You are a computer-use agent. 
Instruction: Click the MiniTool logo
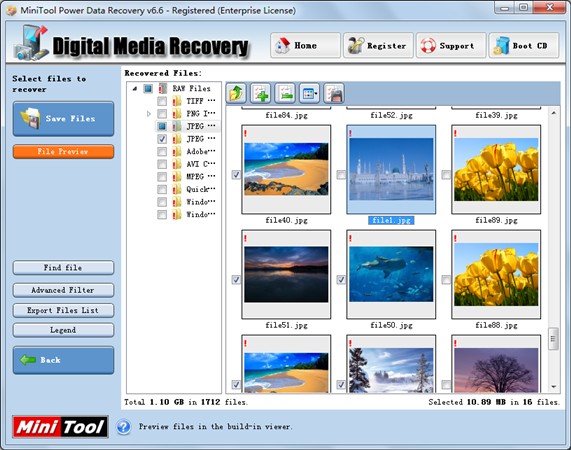point(60,427)
